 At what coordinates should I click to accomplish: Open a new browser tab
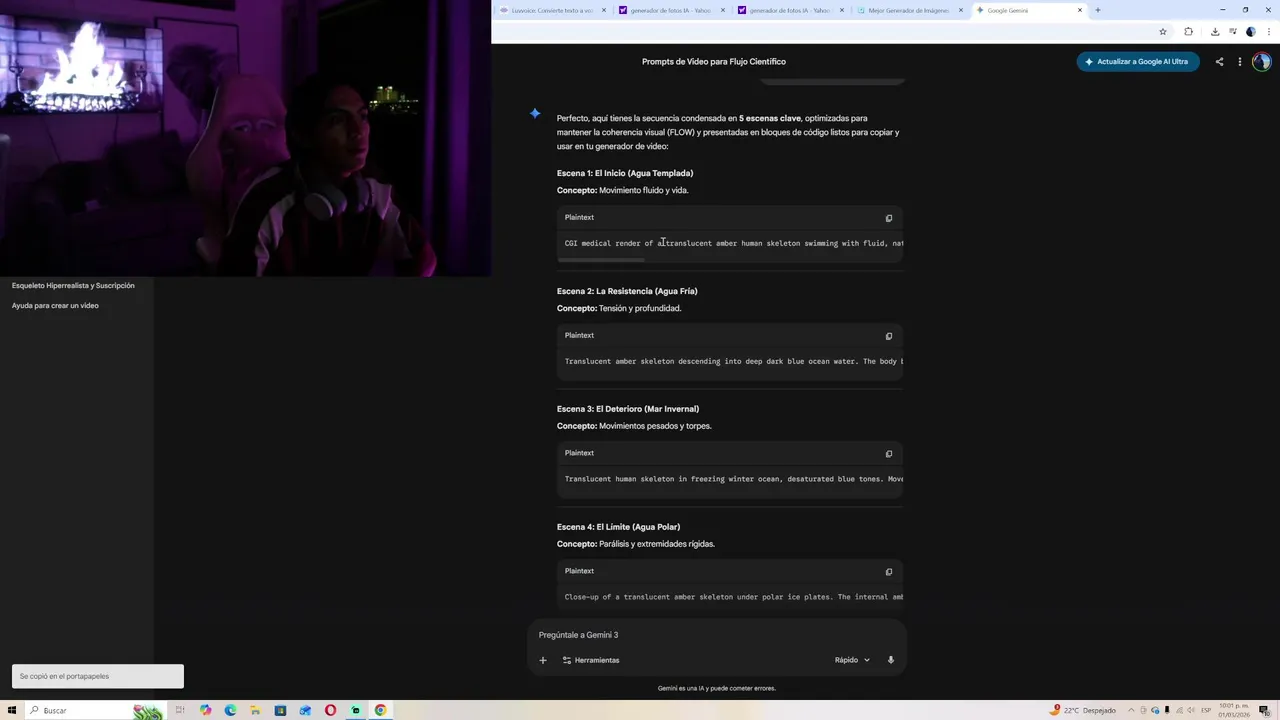1098,10
